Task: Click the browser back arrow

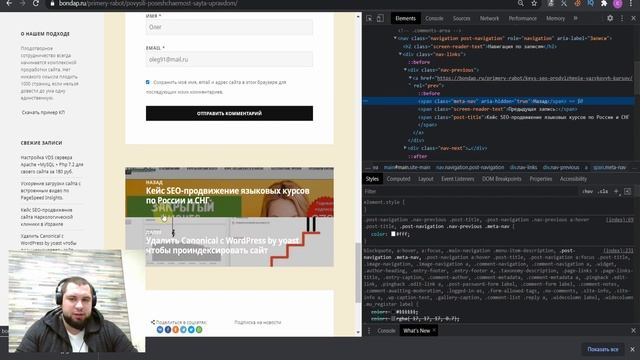Action: point(9,3)
